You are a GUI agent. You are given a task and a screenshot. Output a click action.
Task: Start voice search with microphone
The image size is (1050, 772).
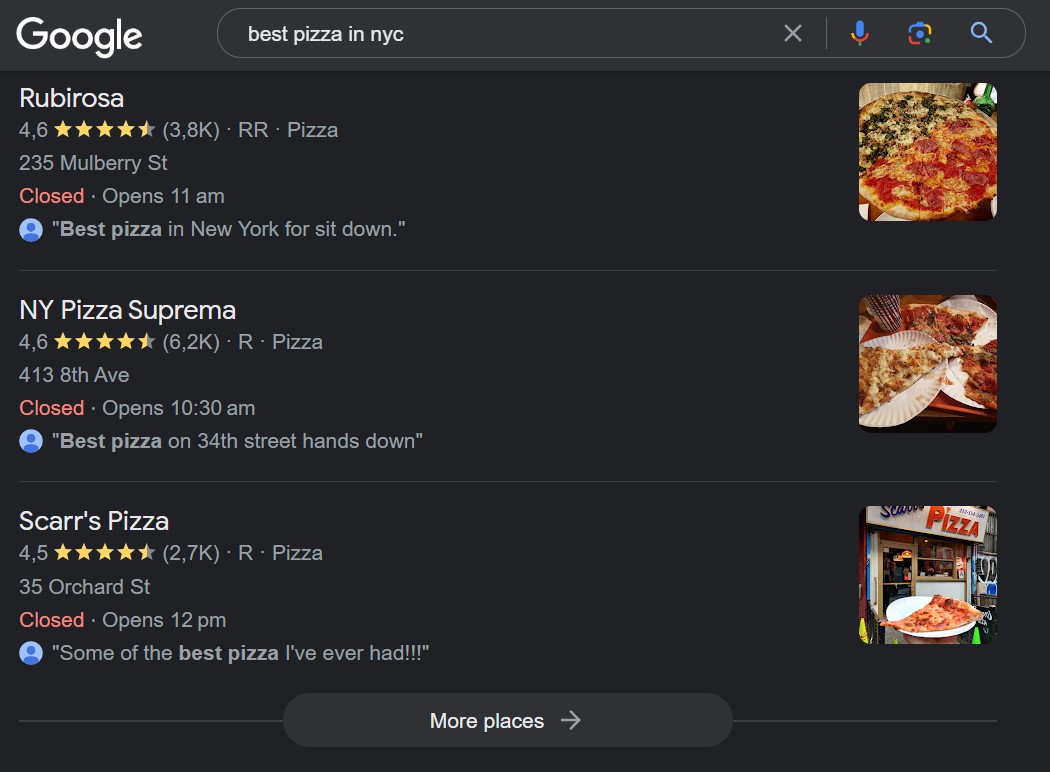[x=859, y=34]
